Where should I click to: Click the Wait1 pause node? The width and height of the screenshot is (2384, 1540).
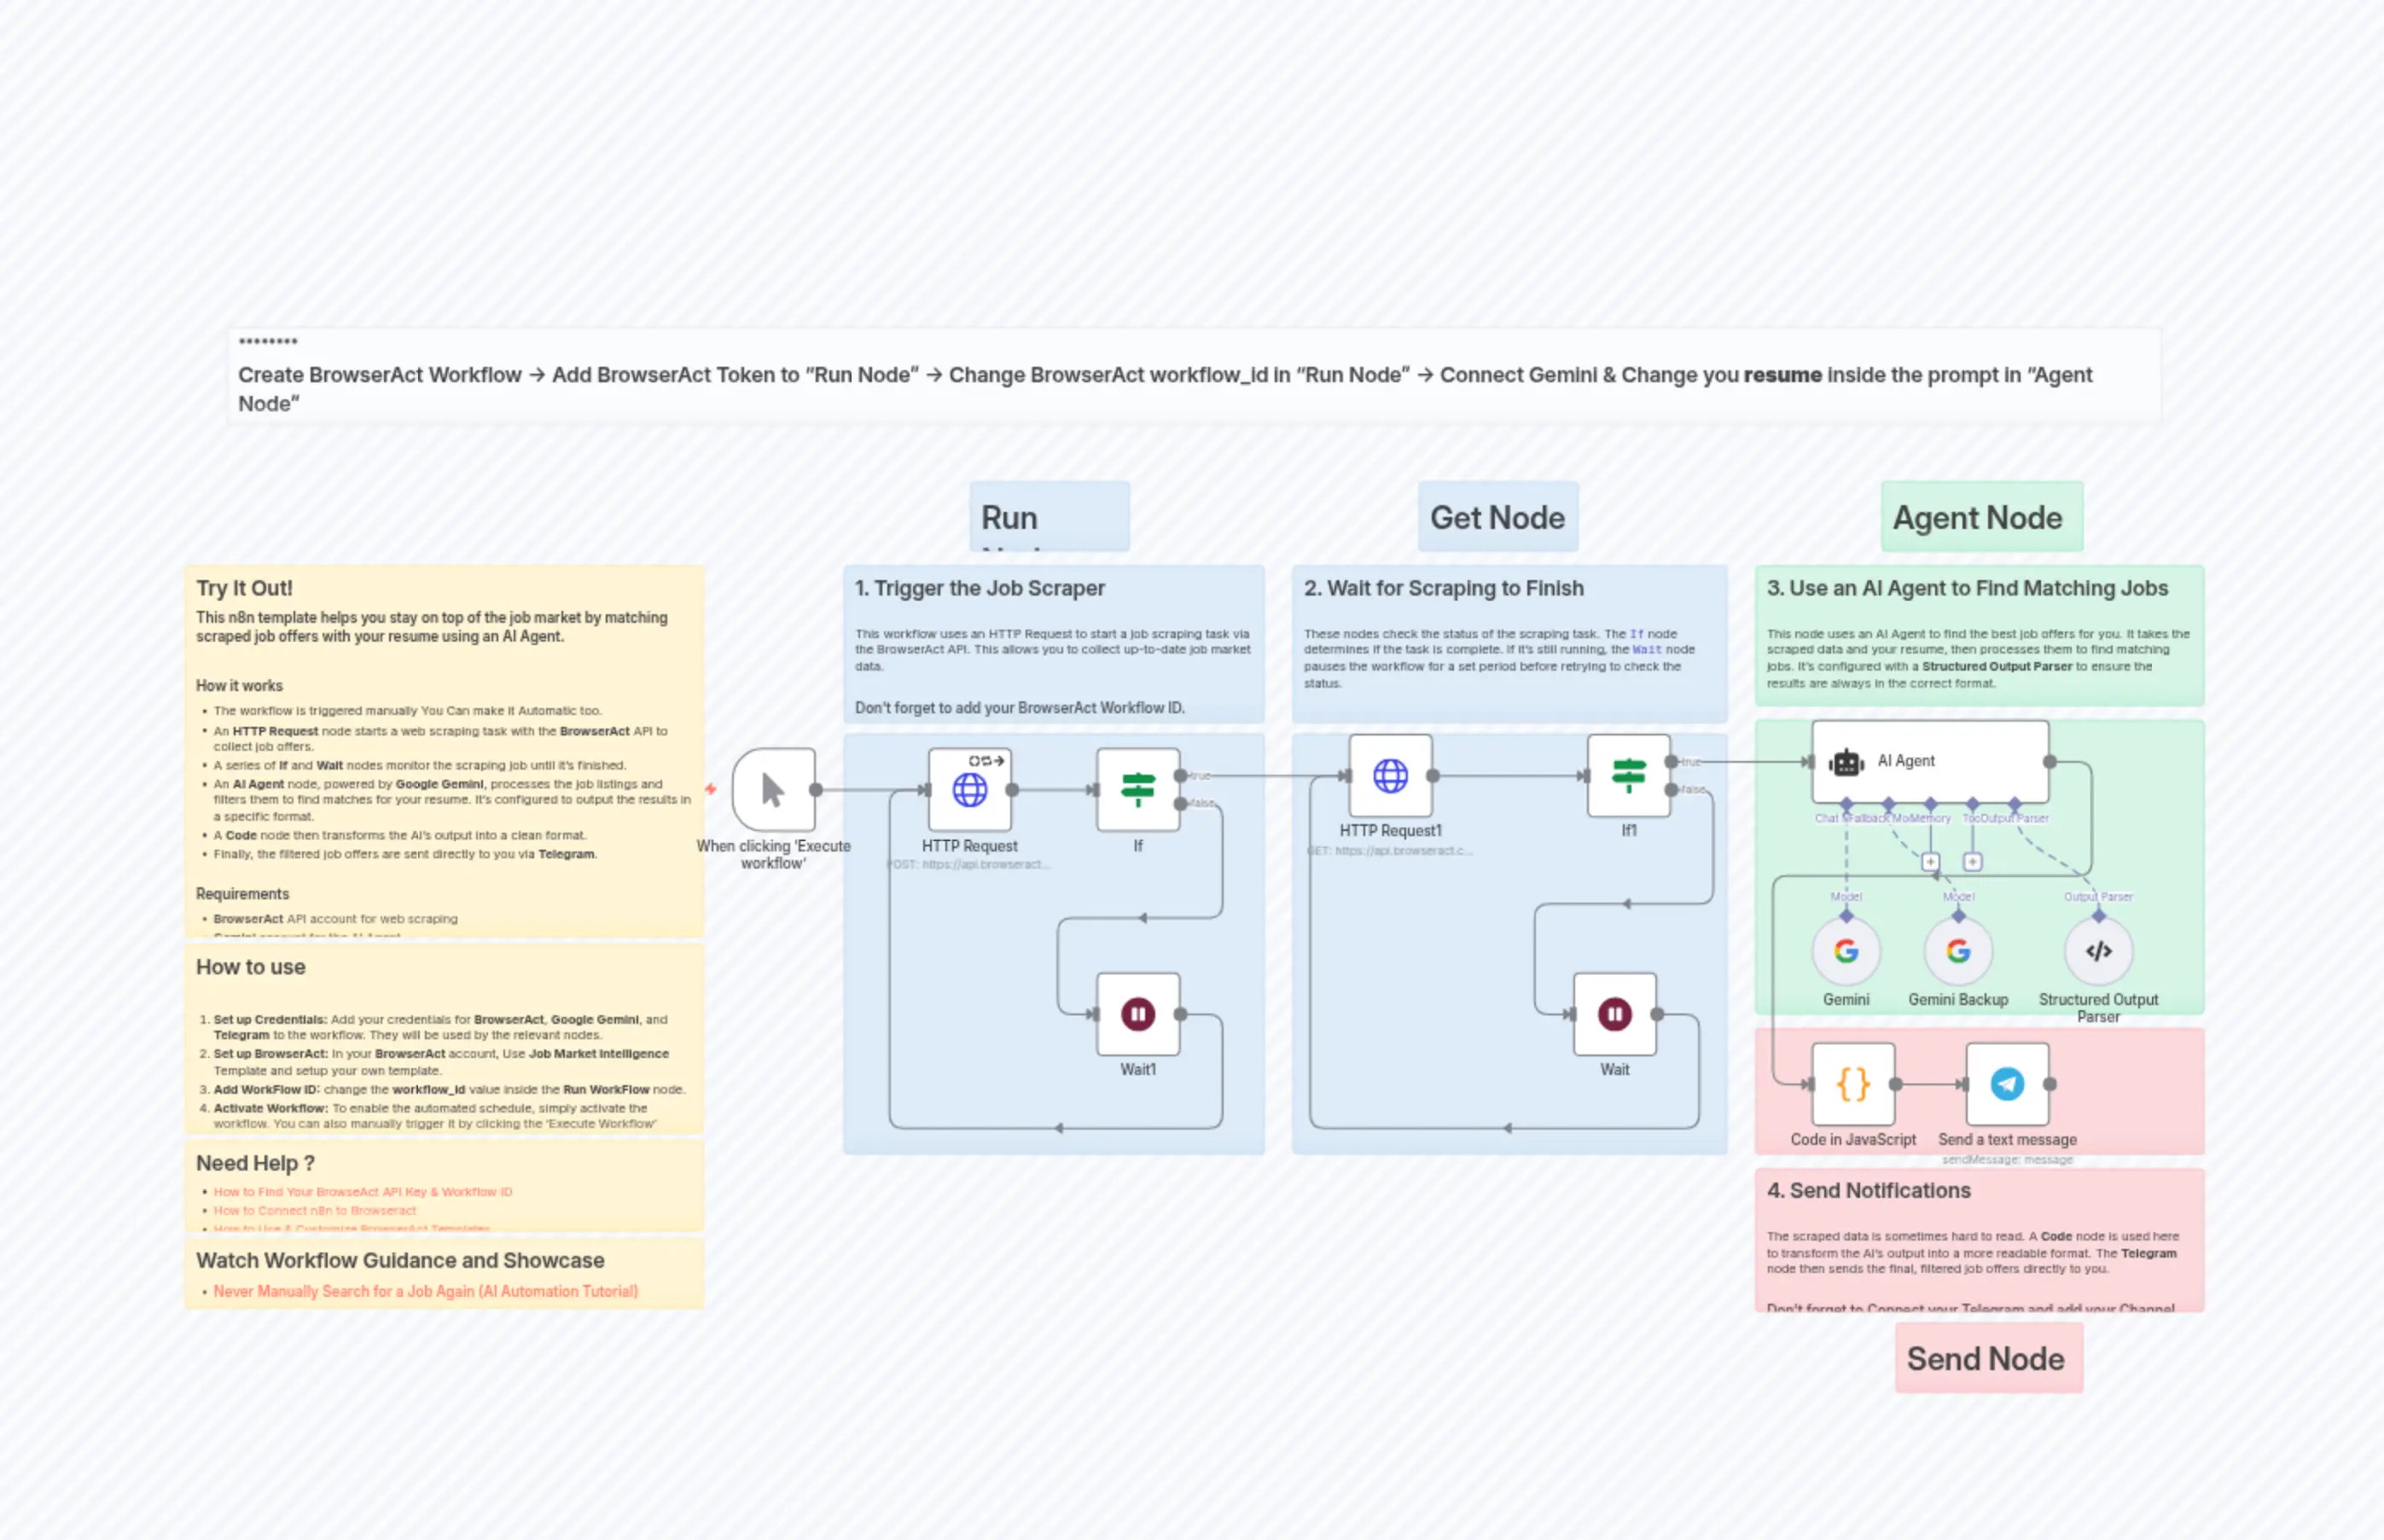tap(1137, 1014)
